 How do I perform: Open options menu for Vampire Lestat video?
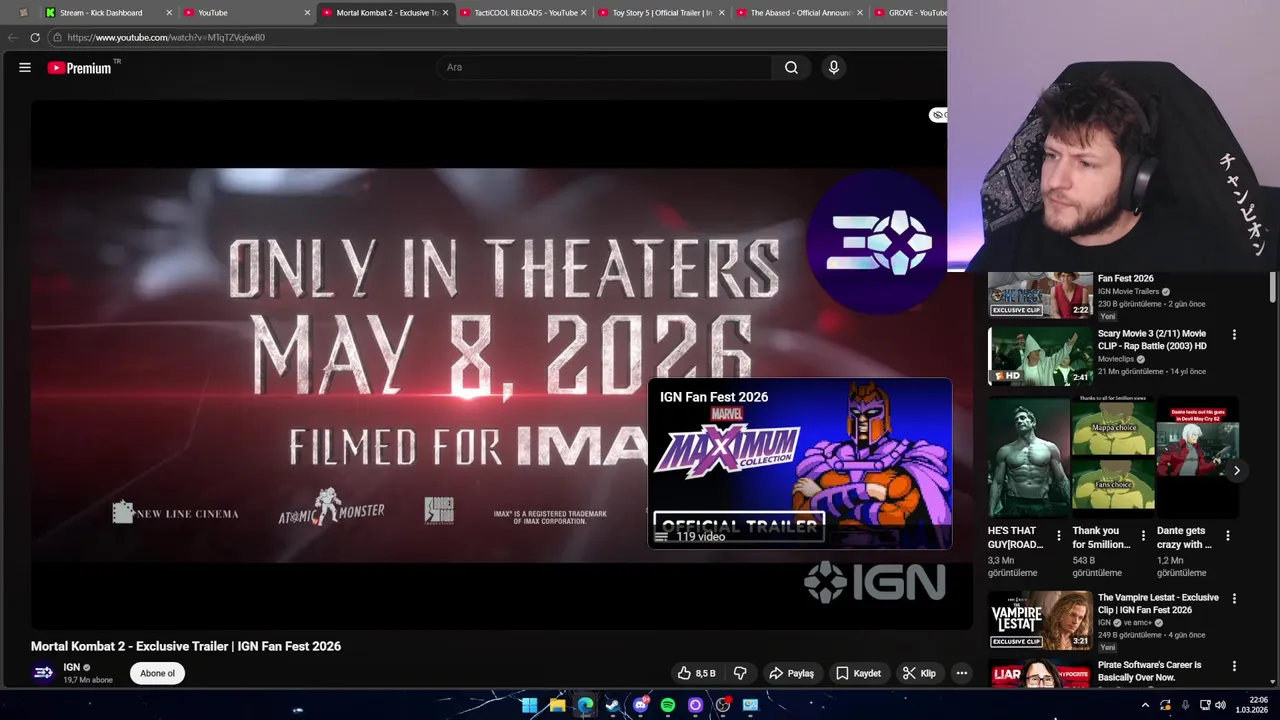point(1234,599)
